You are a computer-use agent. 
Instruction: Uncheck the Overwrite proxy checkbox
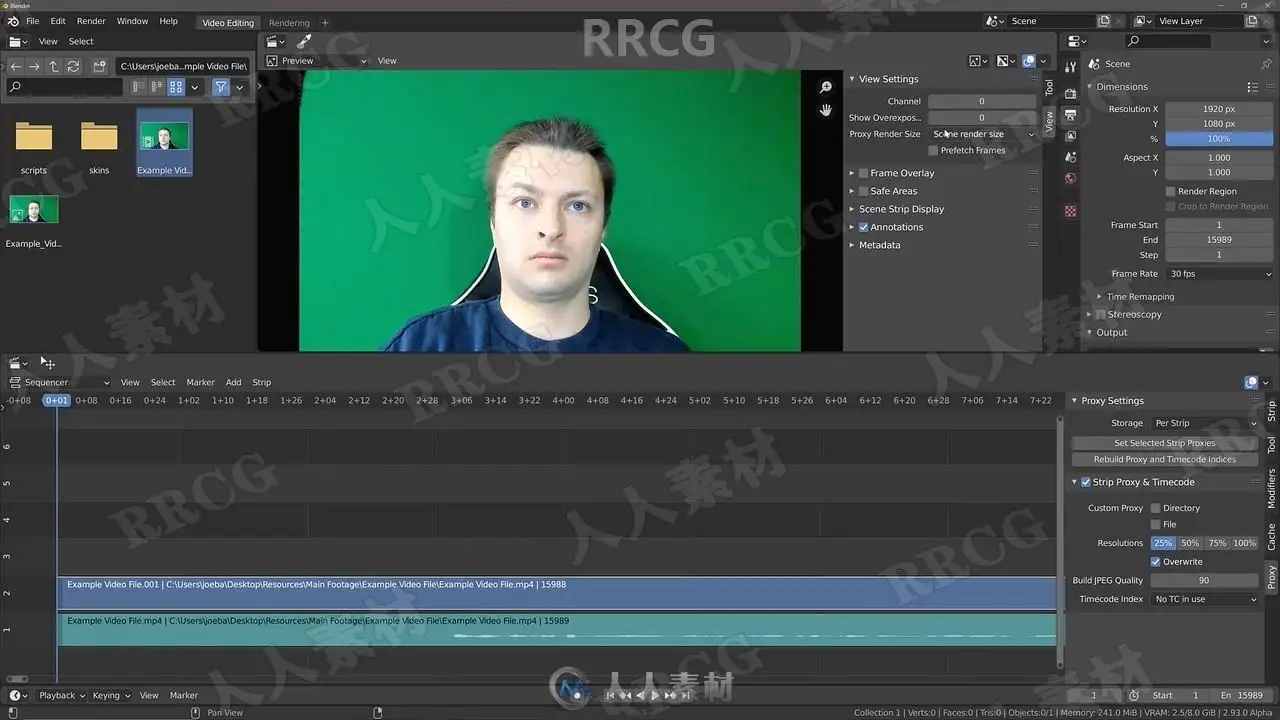pyautogui.click(x=1156, y=562)
